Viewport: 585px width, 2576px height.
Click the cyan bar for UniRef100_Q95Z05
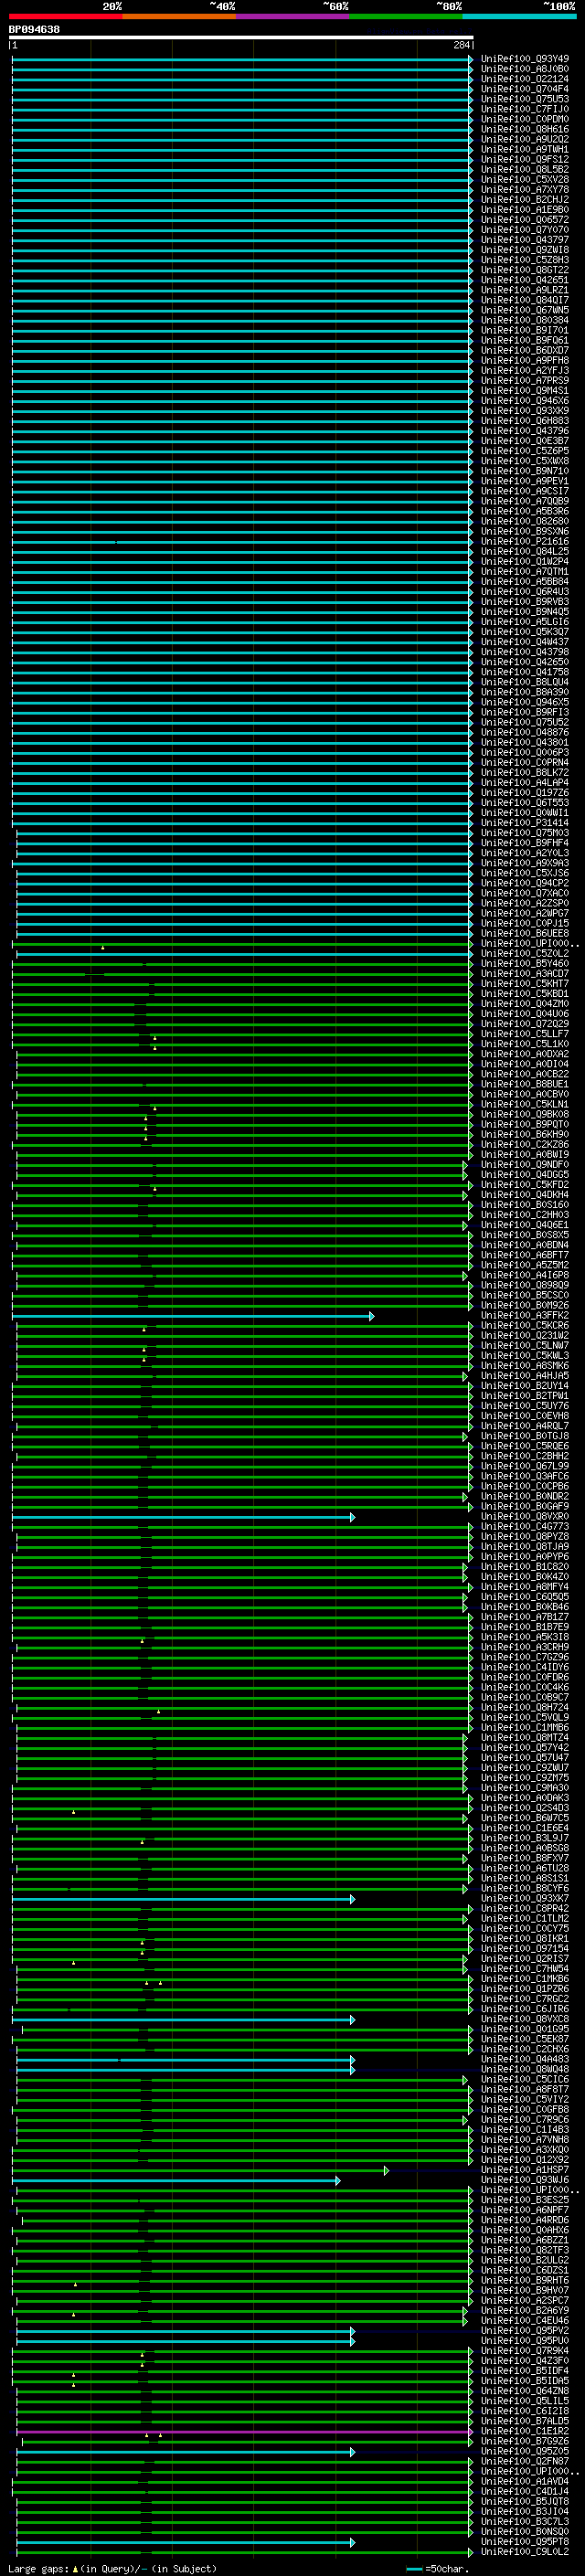[x=186, y=2452]
